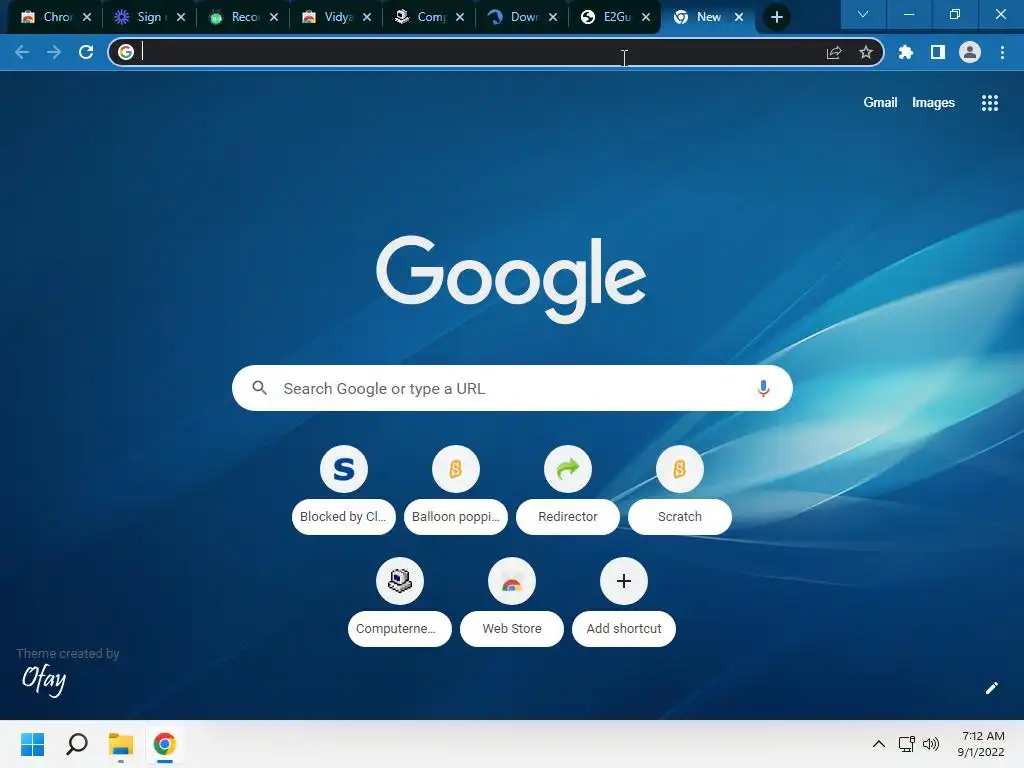1024x768 pixels.
Task: Go forward with the forward arrow
Action: tap(54, 52)
